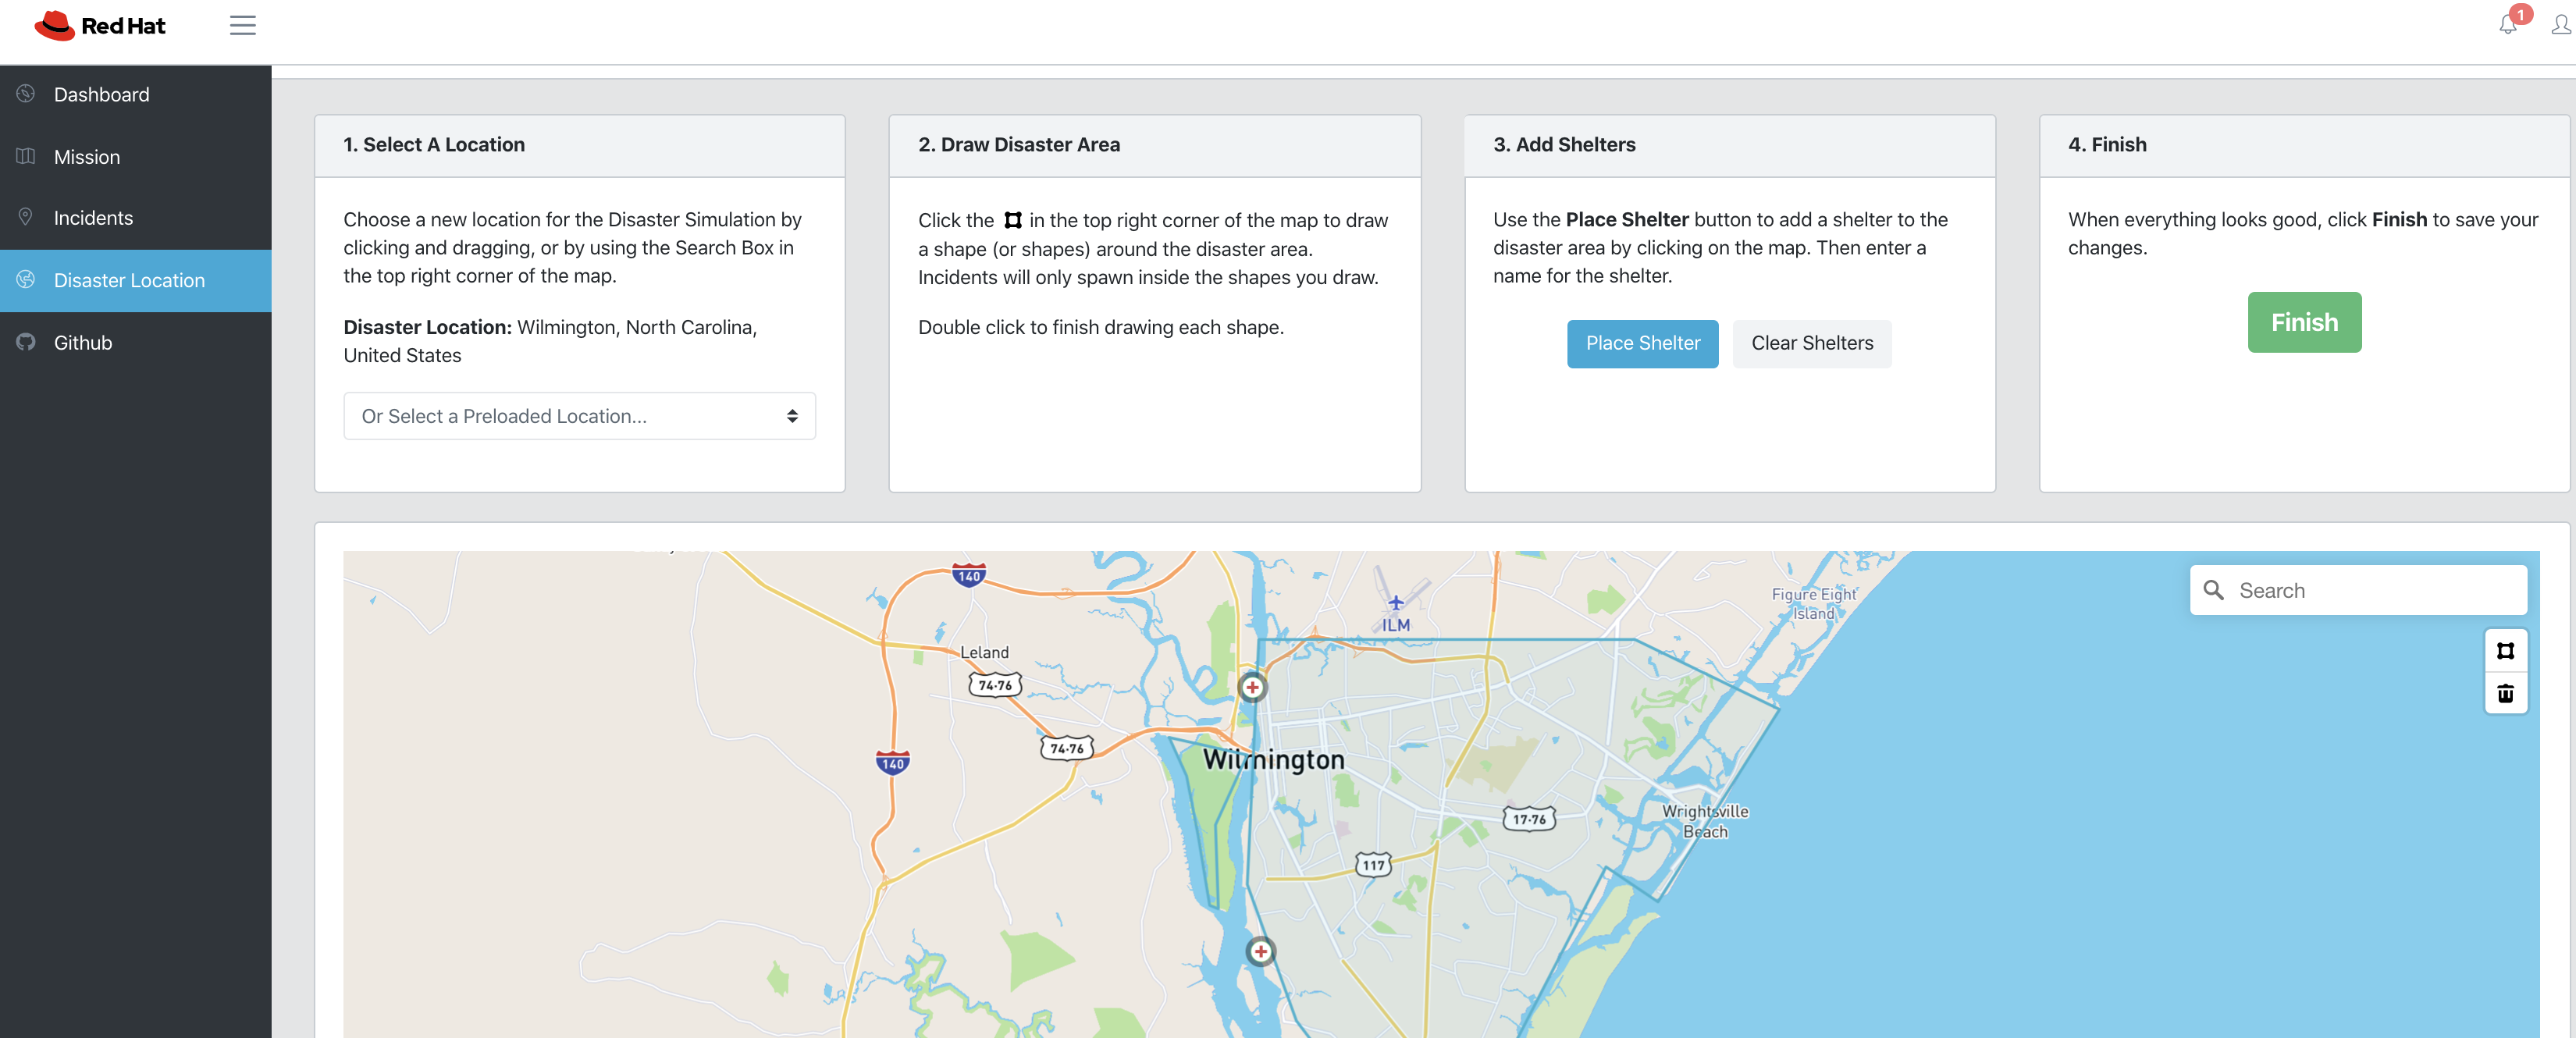The height and width of the screenshot is (1038, 2576).
Task: Click the Wilmington city label on map
Action: 1273,760
